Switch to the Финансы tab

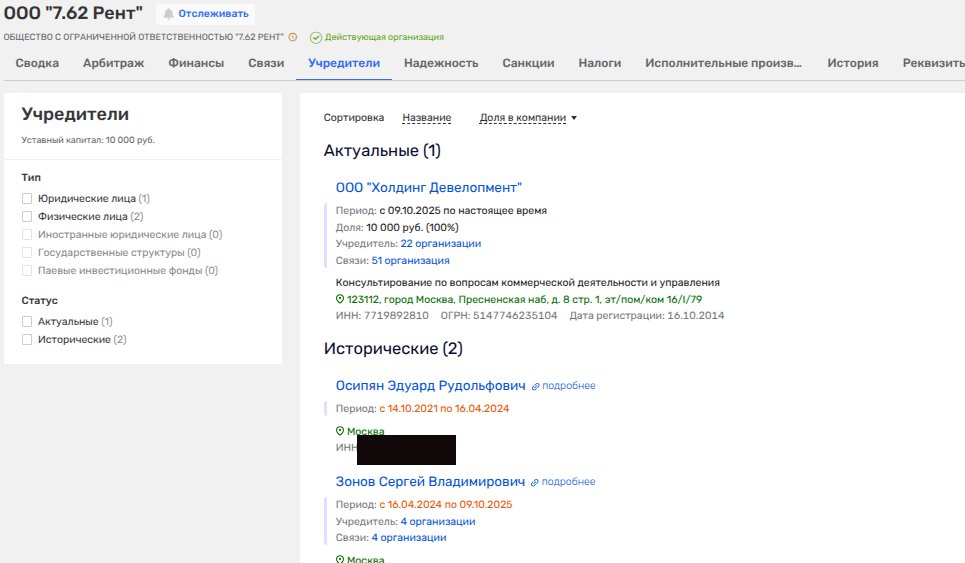click(x=196, y=63)
